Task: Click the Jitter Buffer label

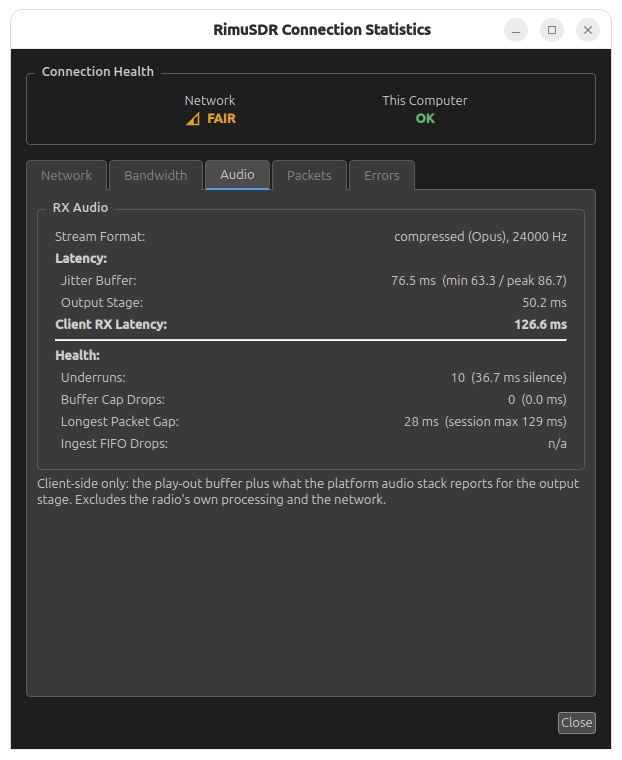Action: (98, 281)
